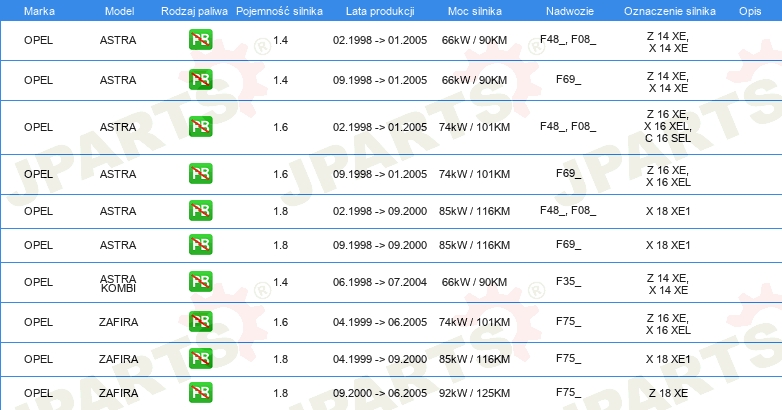Click the F75_ body code in the Zafira 1.6 row
The width and height of the screenshot is (782, 410).
click(x=569, y=322)
